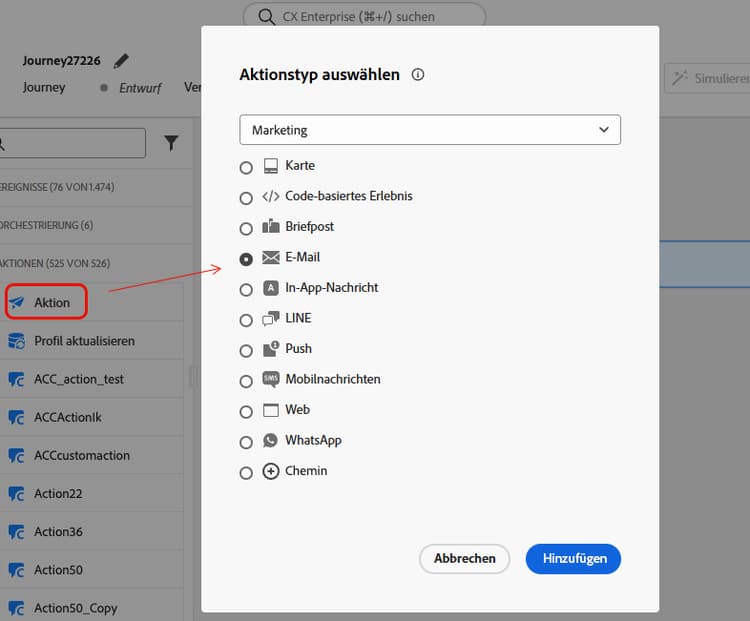The width and height of the screenshot is (750, 621).
Task: Click the Action50 custom action icon
Action: pos(17,570)
